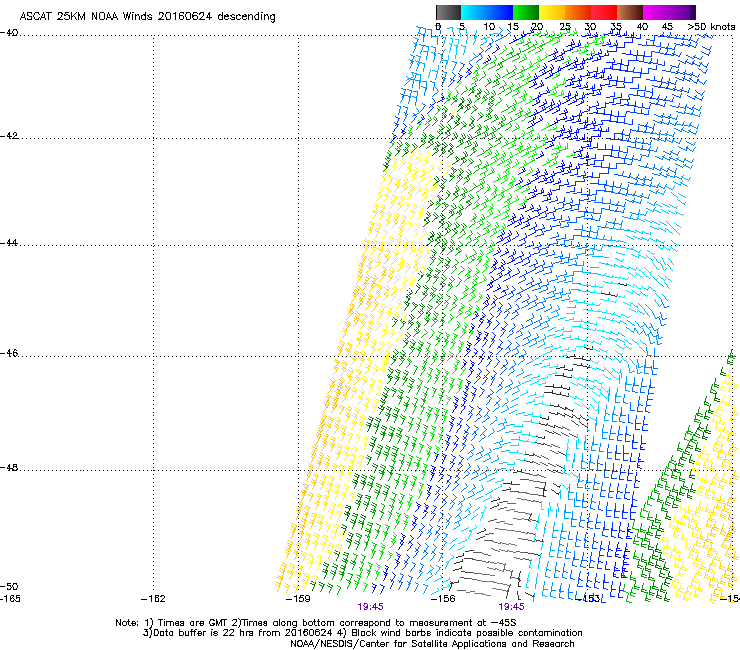Screen dimensions: 740x650
Task: Click the '25' legend scale label
Action: point(565,26)
